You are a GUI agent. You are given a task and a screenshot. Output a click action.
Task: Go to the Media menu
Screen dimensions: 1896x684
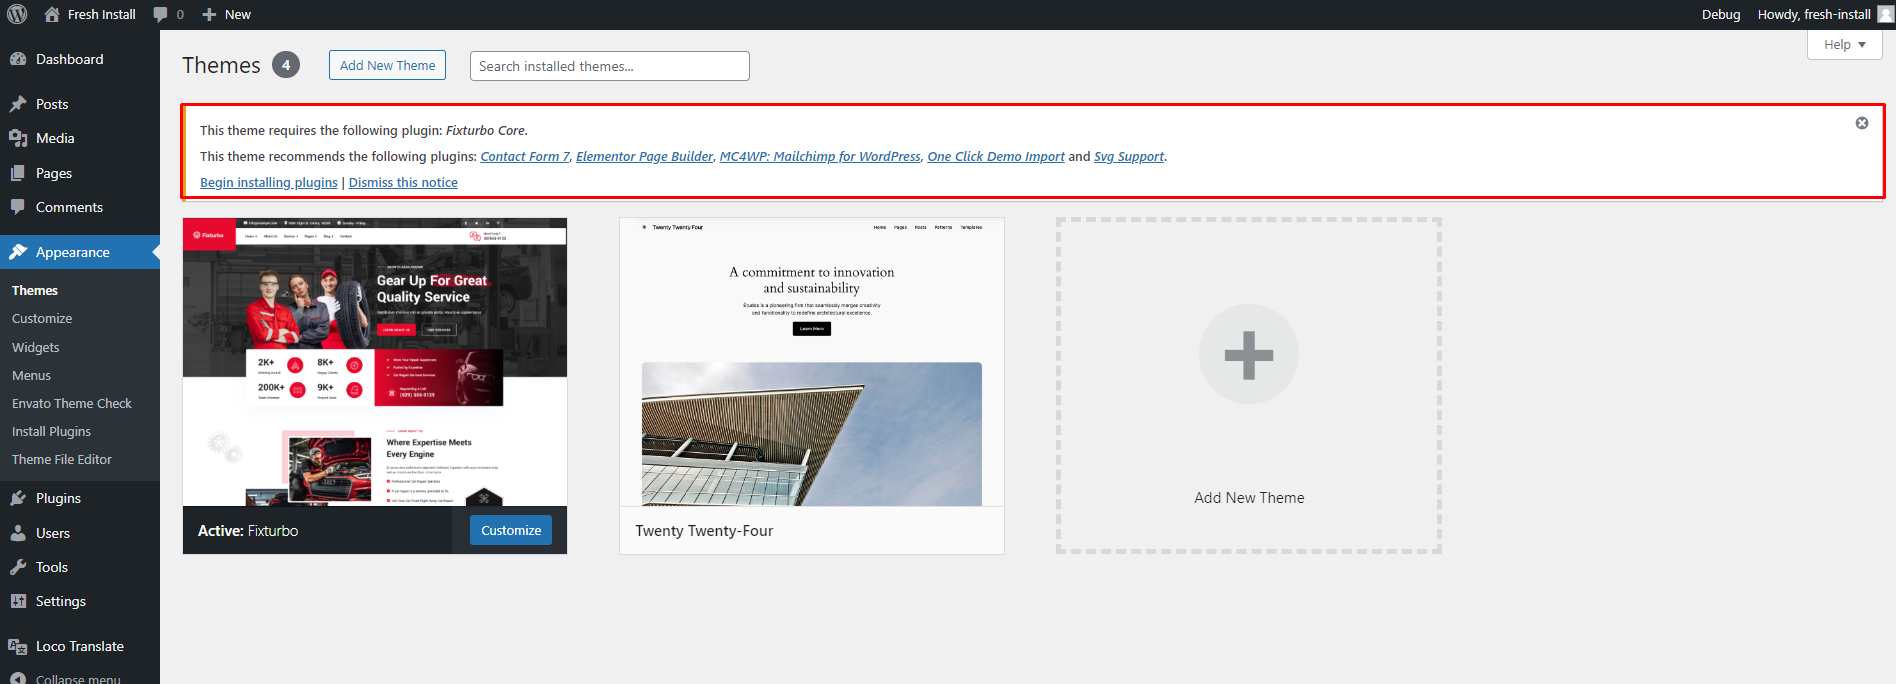pyautogui.click(x=80, y=138)
